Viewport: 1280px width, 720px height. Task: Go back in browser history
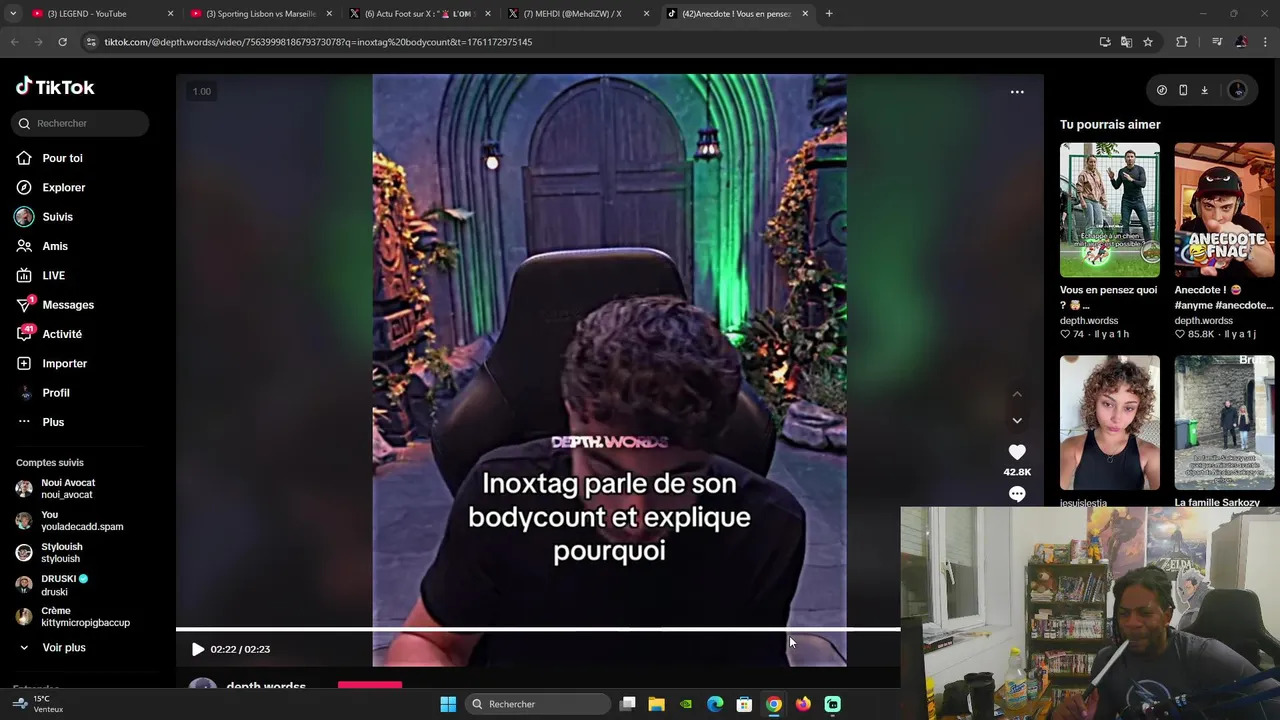tap(14, 42)
